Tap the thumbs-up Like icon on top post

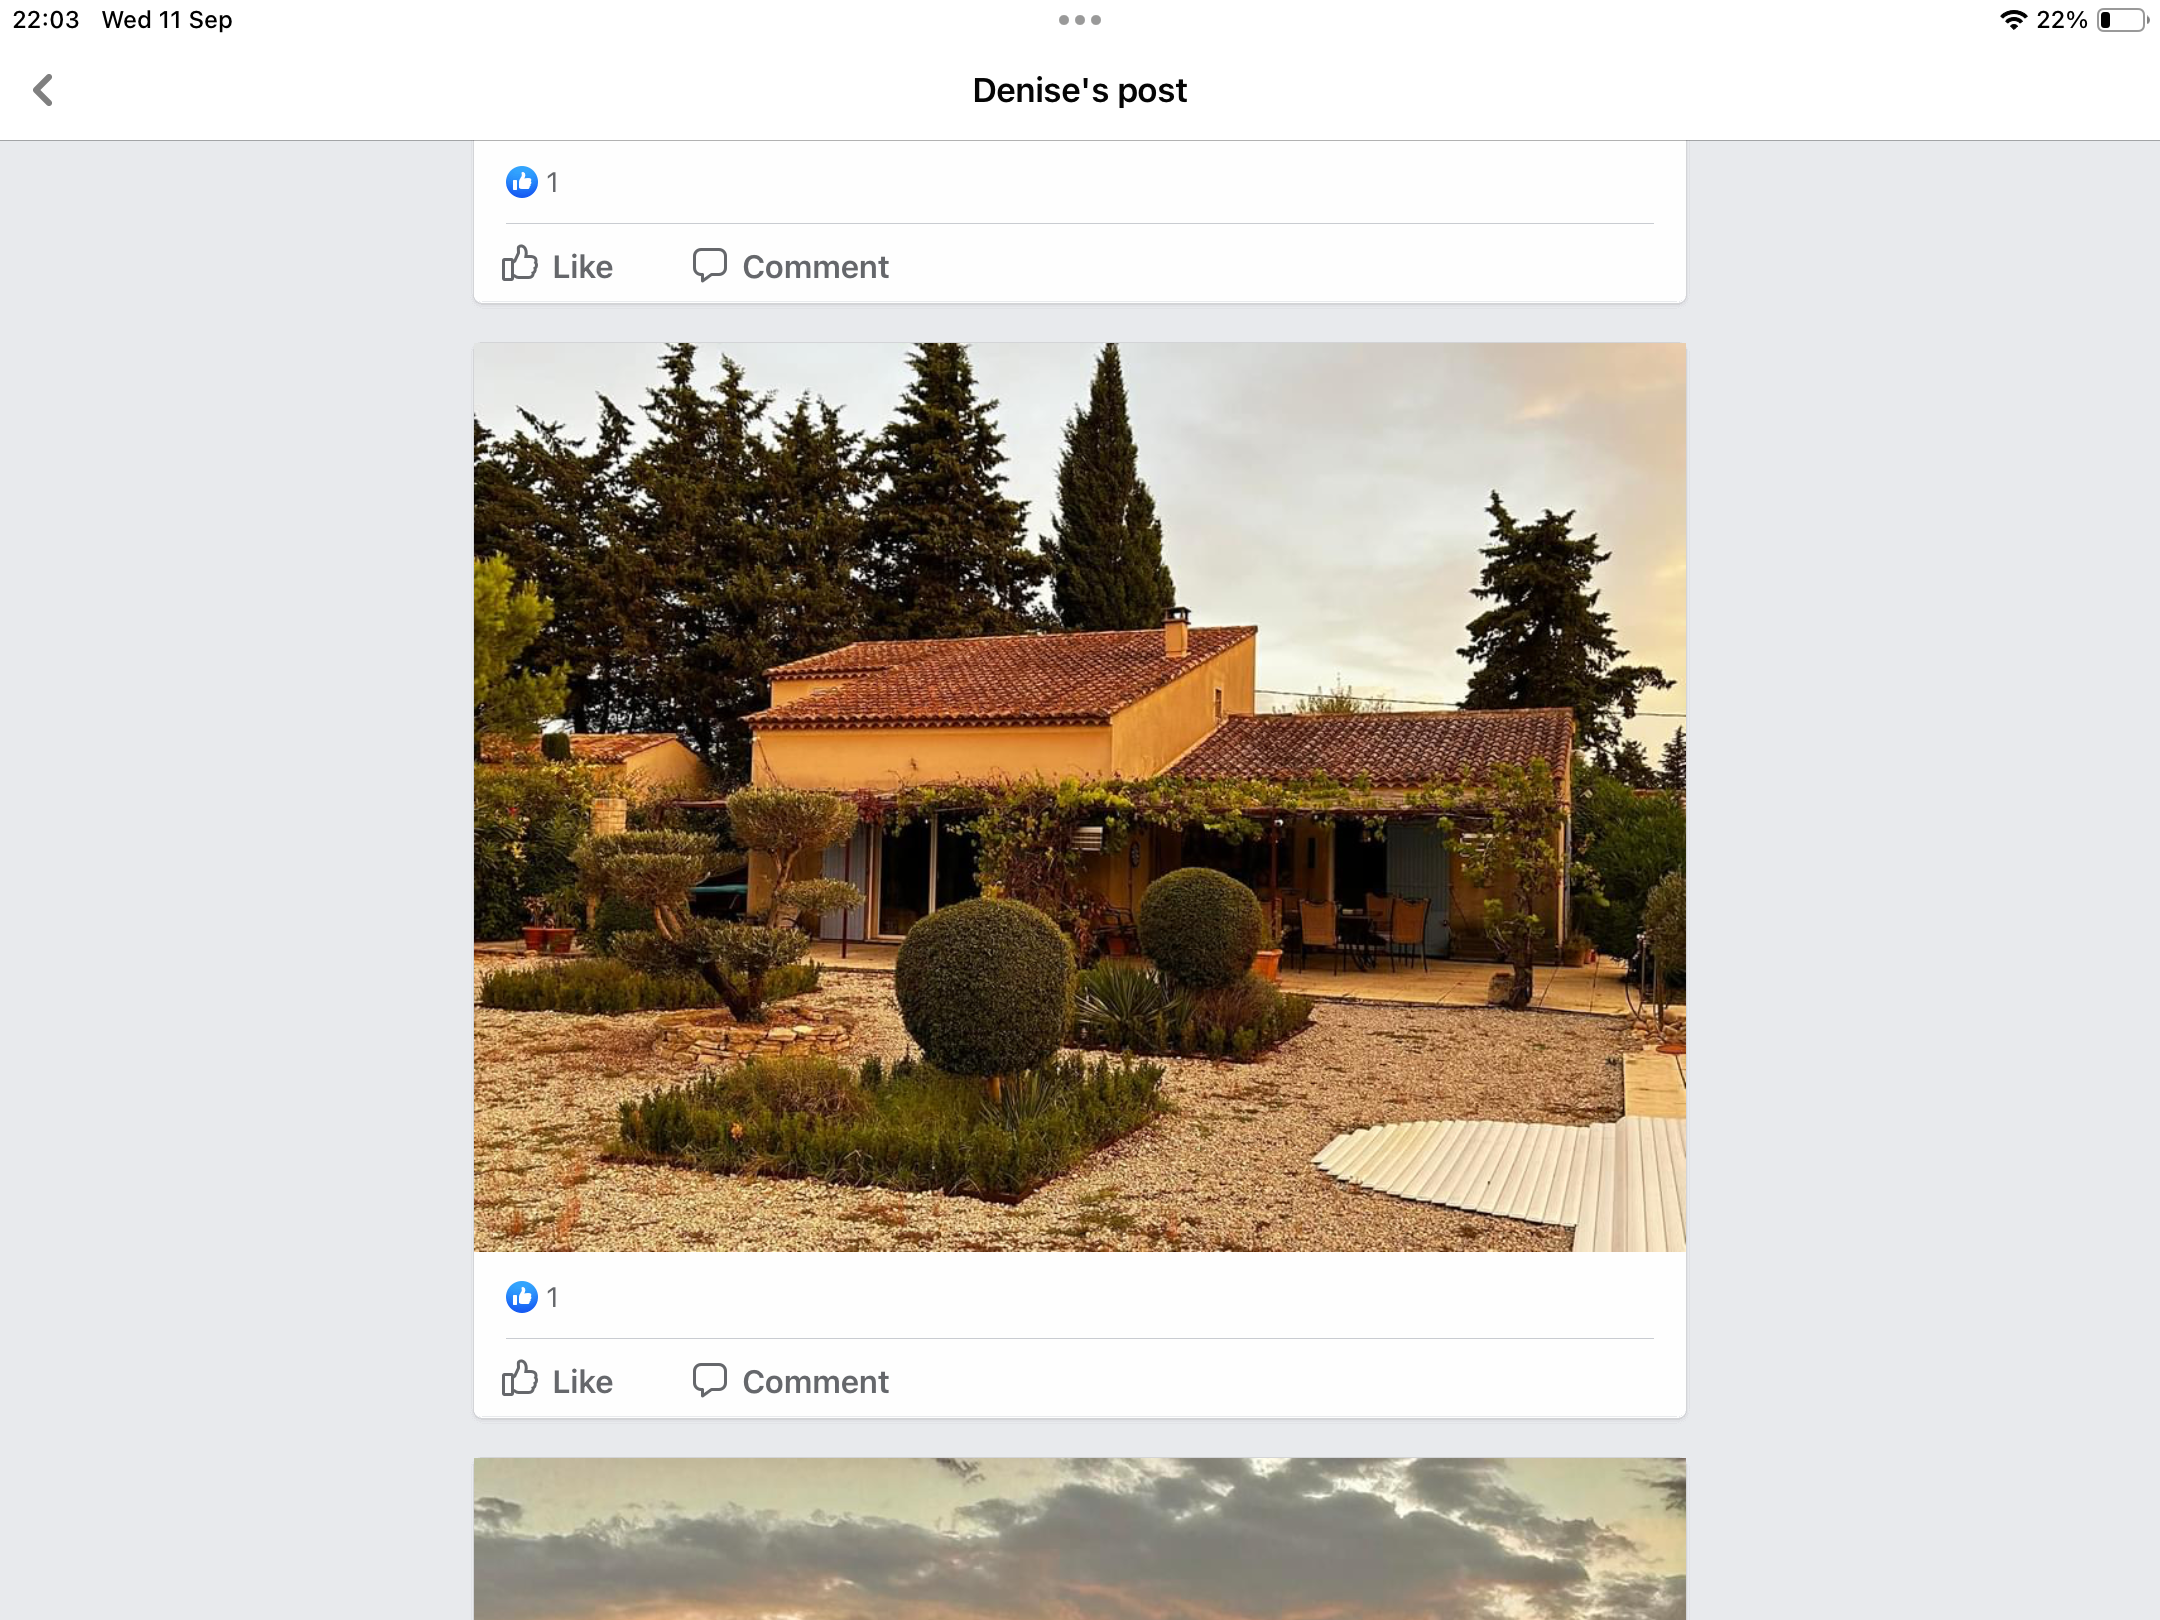coord(520,264)
